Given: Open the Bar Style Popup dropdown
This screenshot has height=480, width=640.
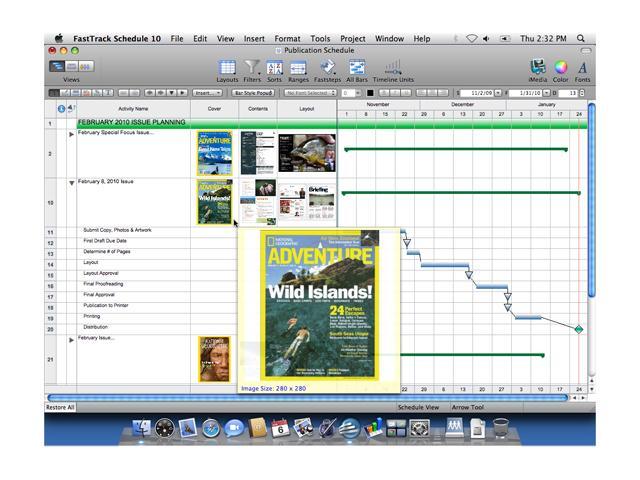Looking at the screenshot, I should click(x=252, y=93).
